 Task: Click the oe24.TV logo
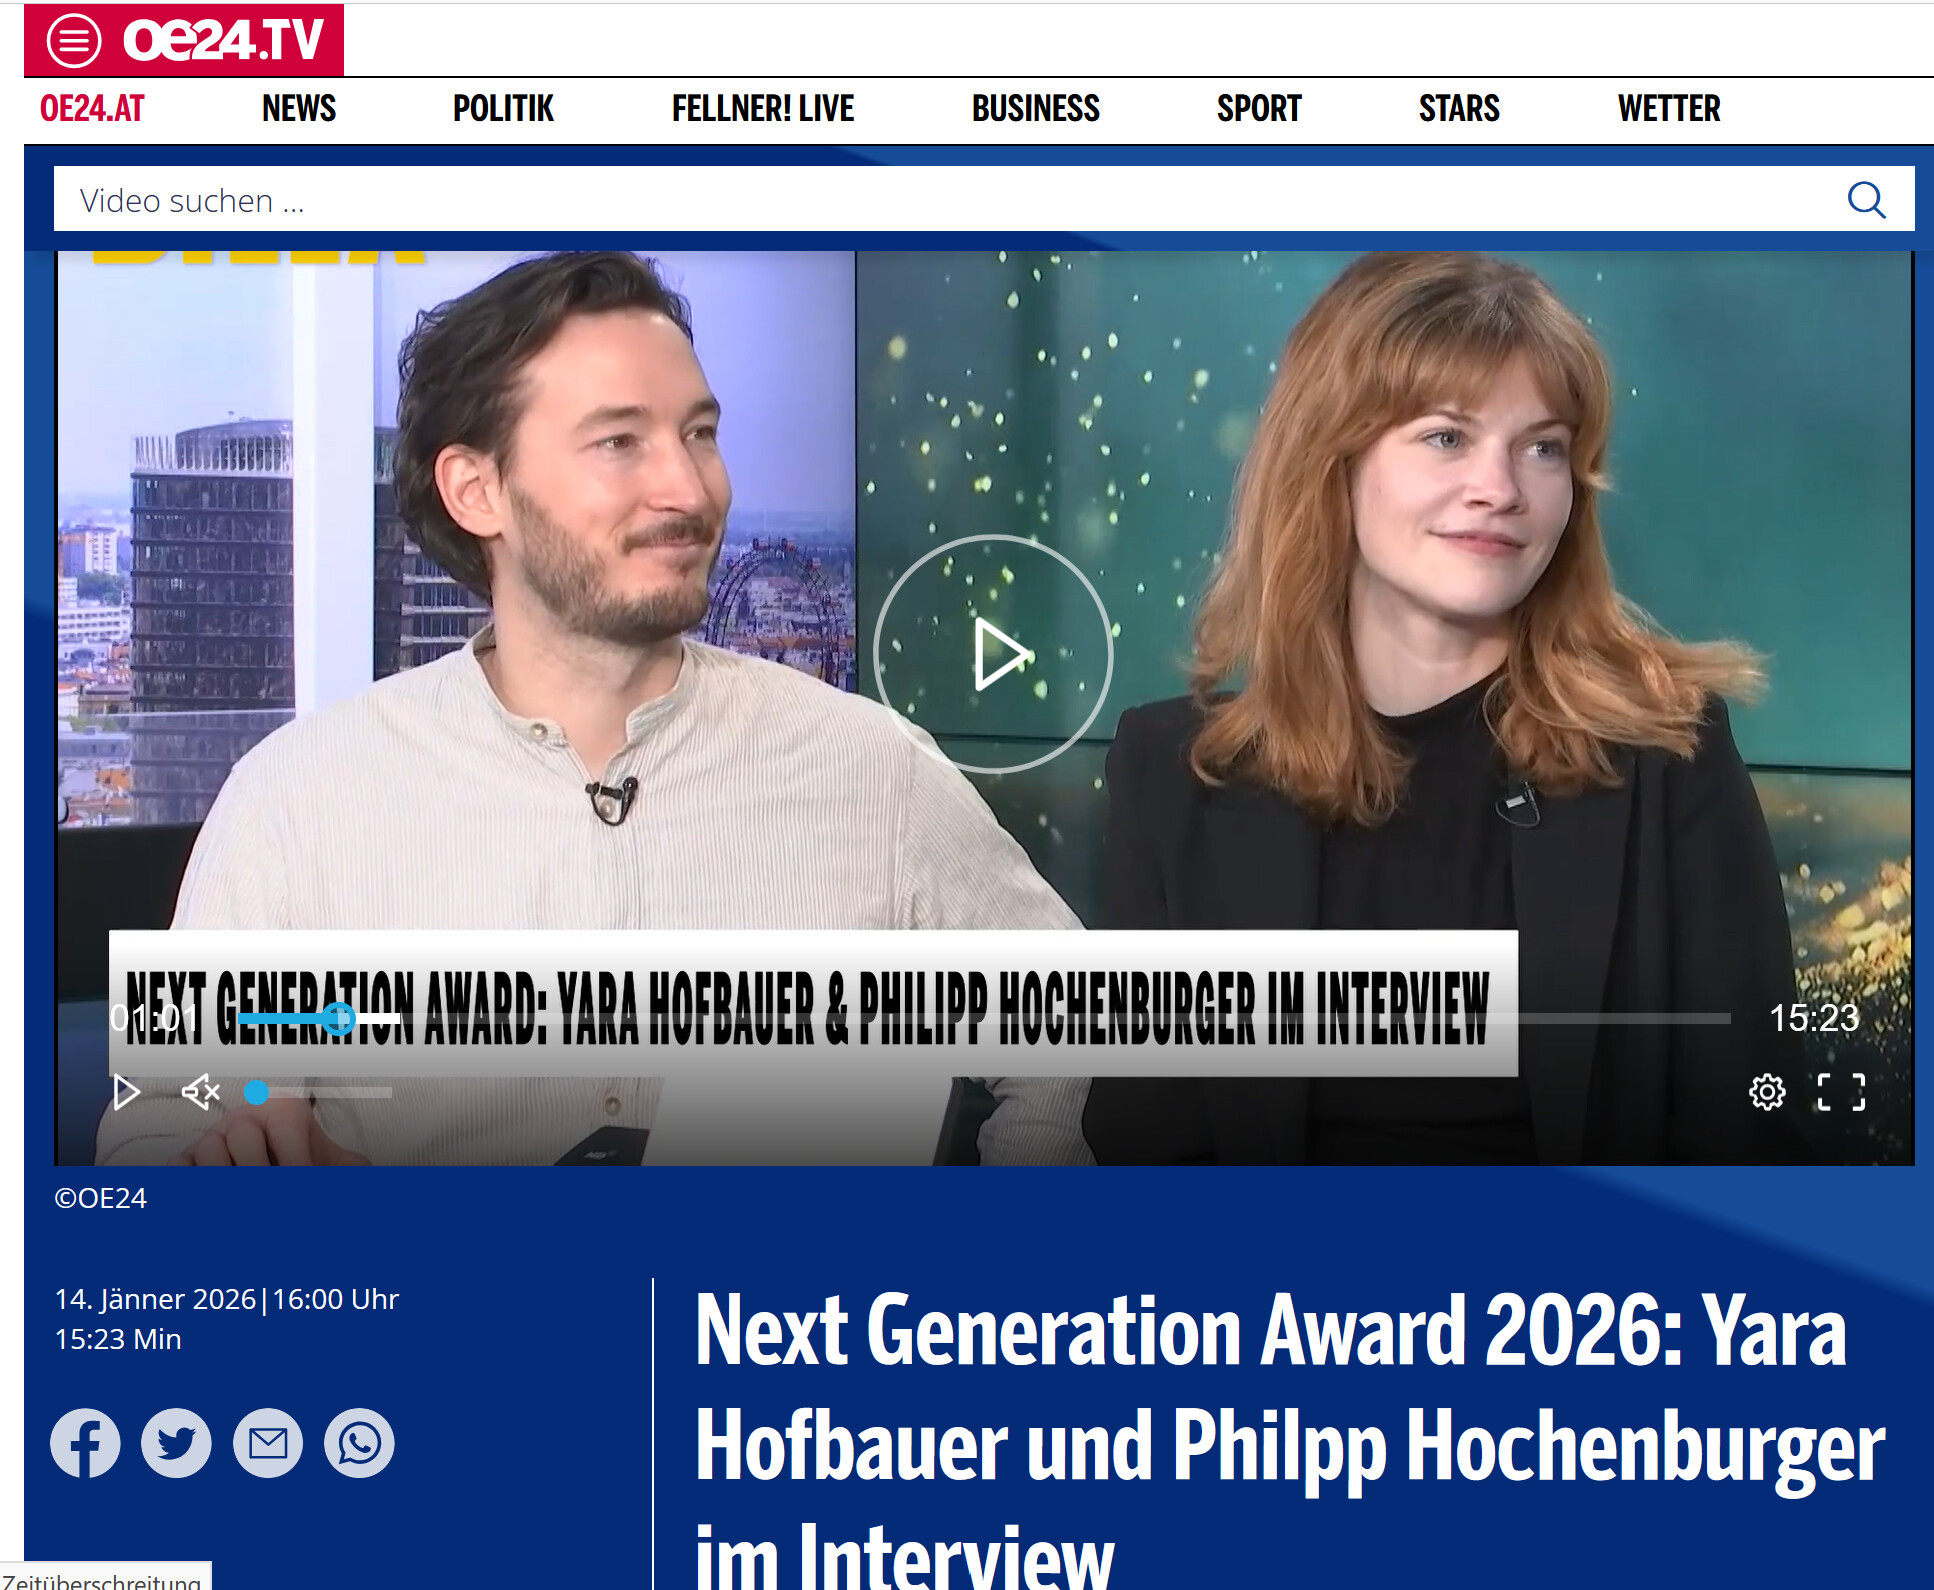[x=223, y=40]
